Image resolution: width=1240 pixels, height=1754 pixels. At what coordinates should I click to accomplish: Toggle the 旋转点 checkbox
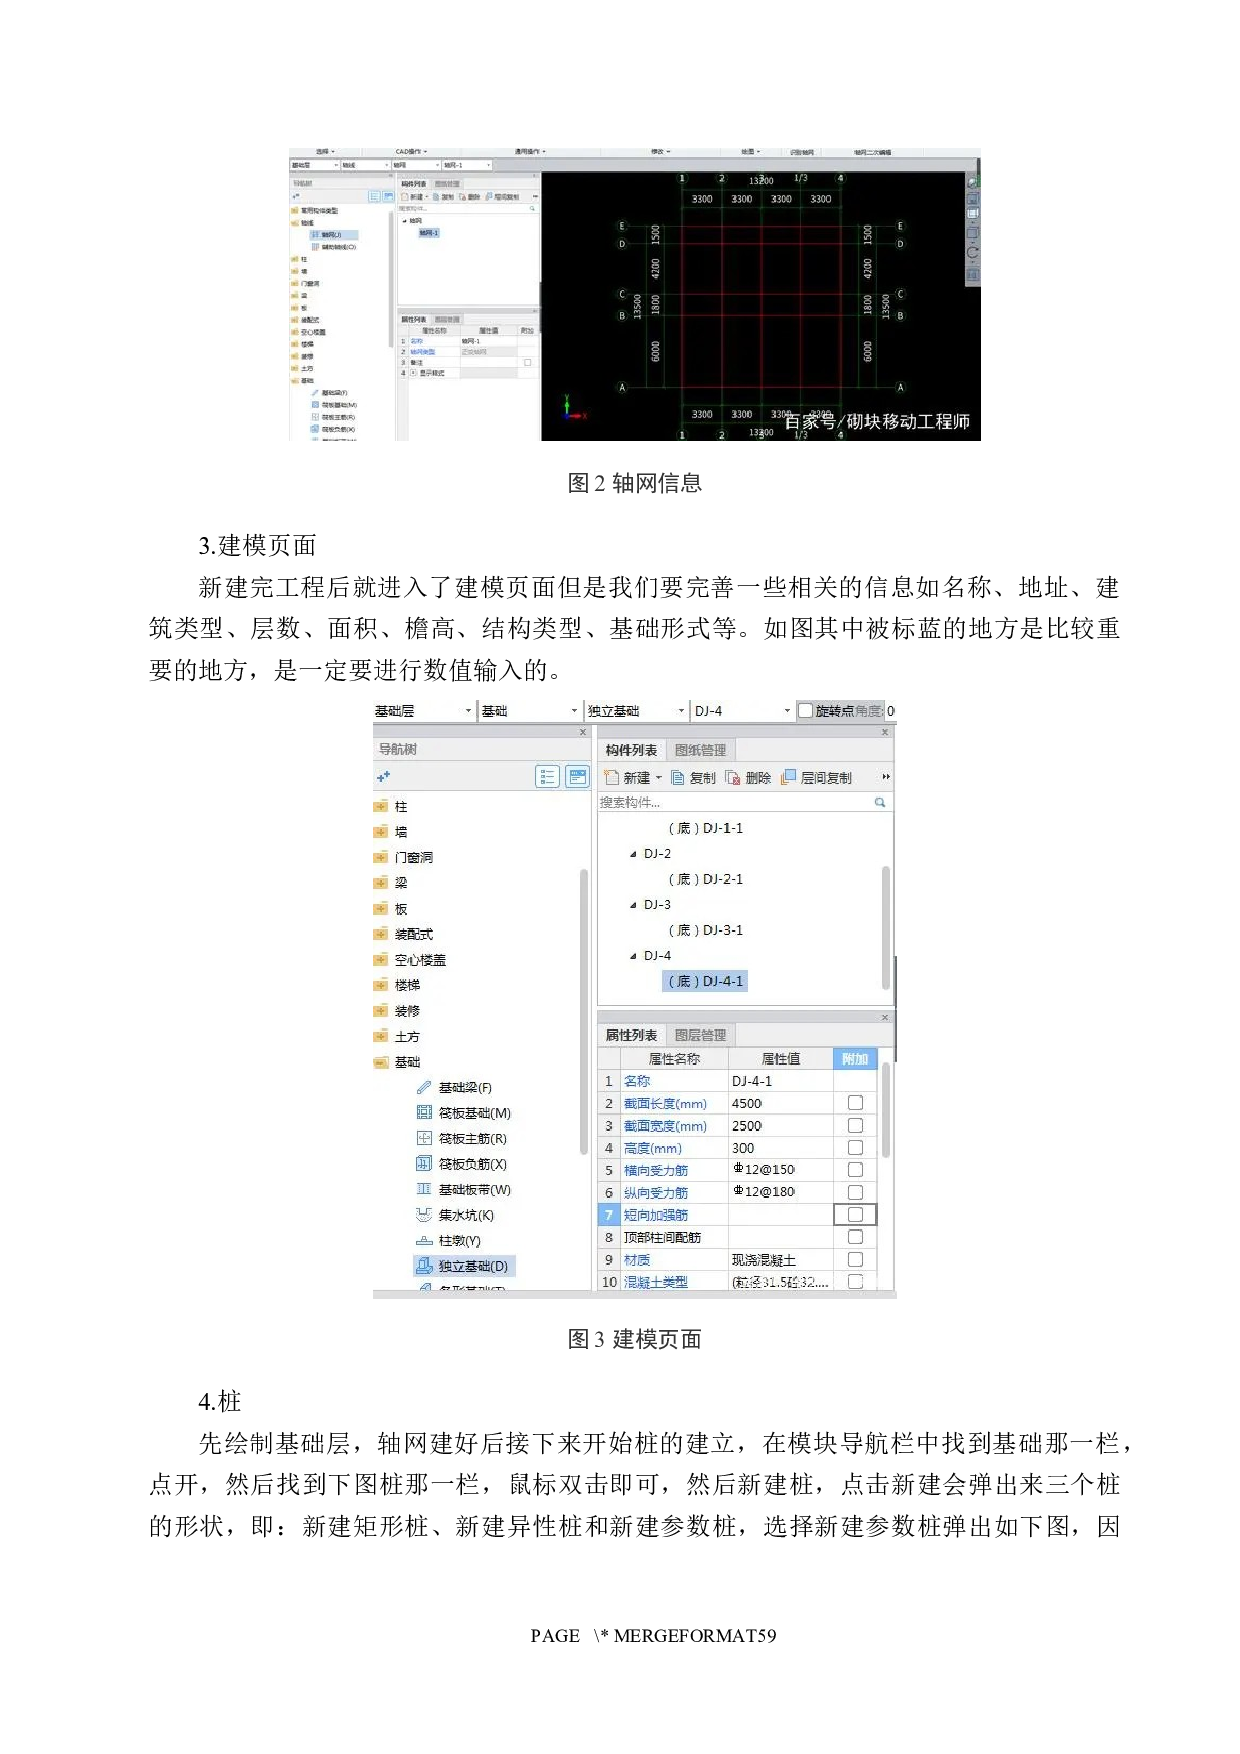coord(805,710)
